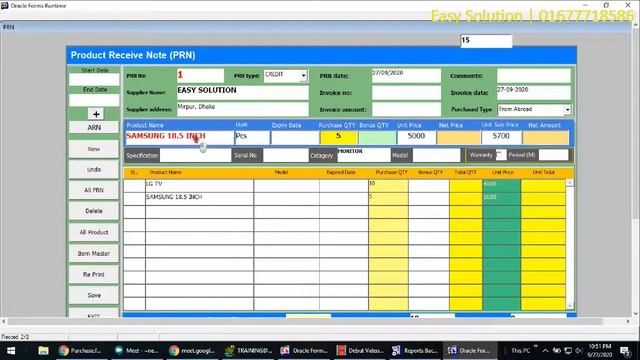The width and height of the screenshot is (640, 360).
Task: Switch to the Chrome Purchase taskbar window
Action: tap(80, 351)
